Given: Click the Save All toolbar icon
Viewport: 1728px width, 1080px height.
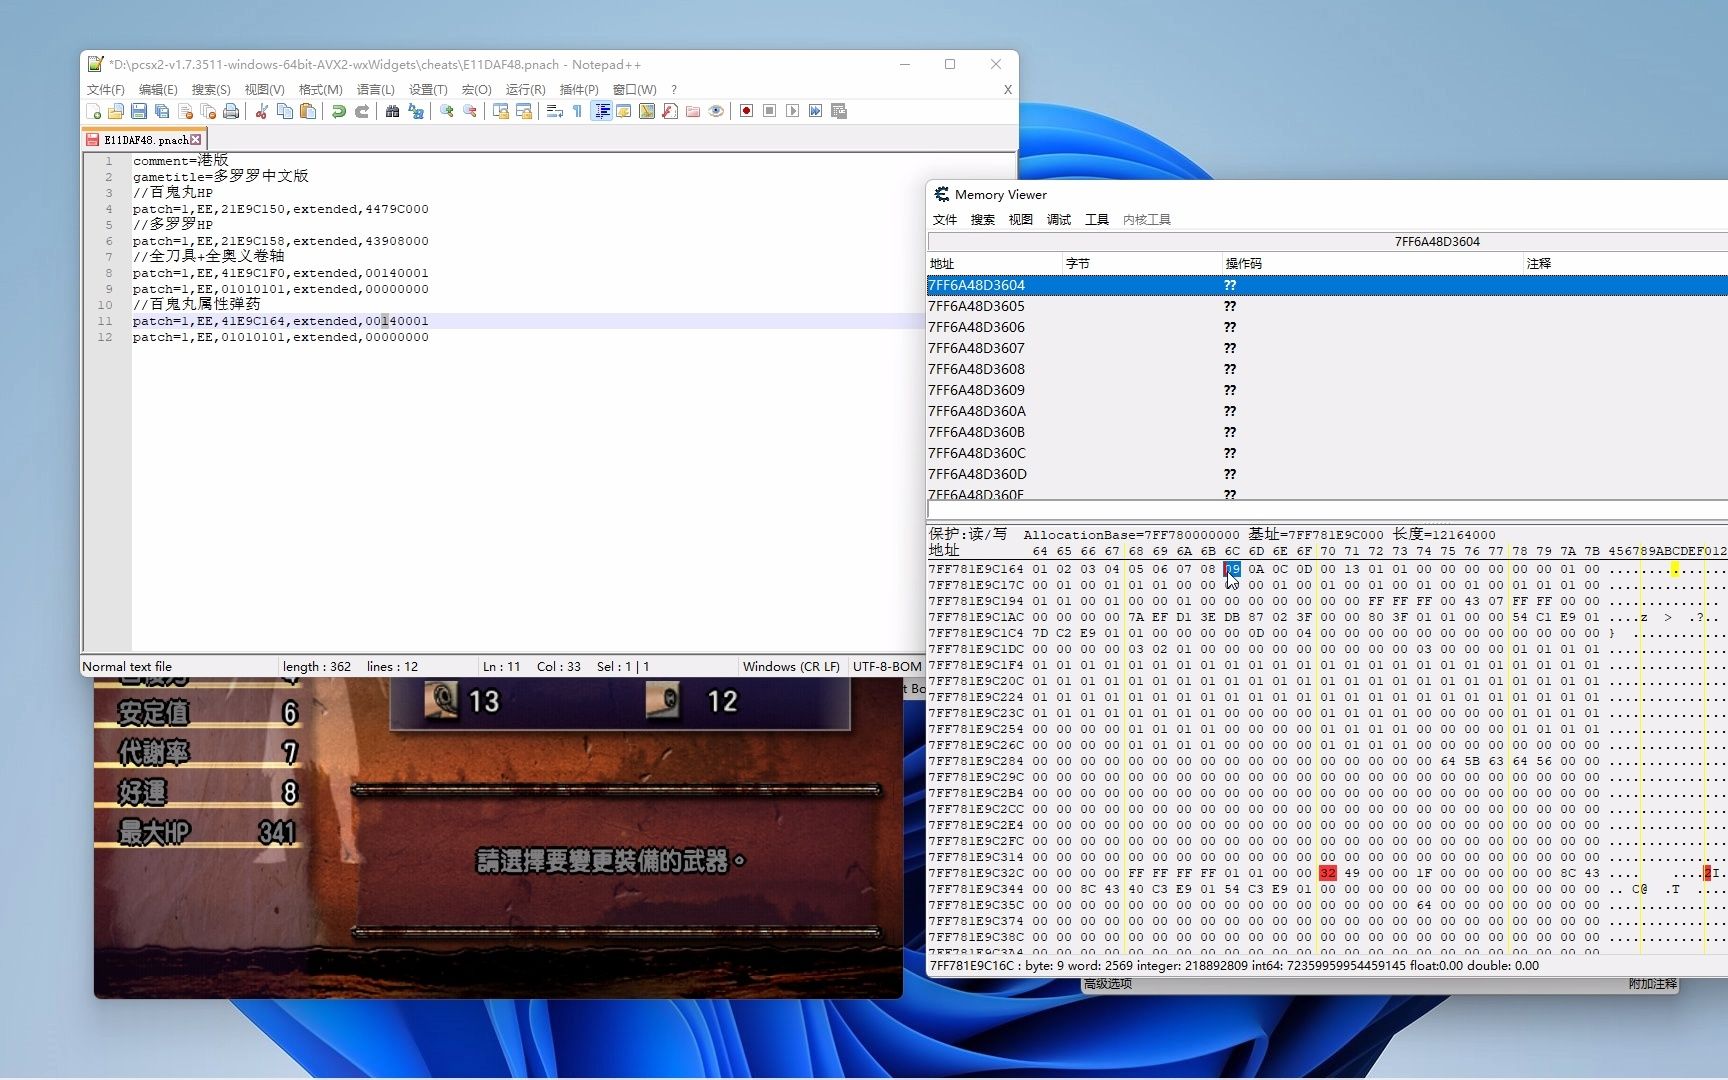Looking at the screenshot, I should 162,111.
